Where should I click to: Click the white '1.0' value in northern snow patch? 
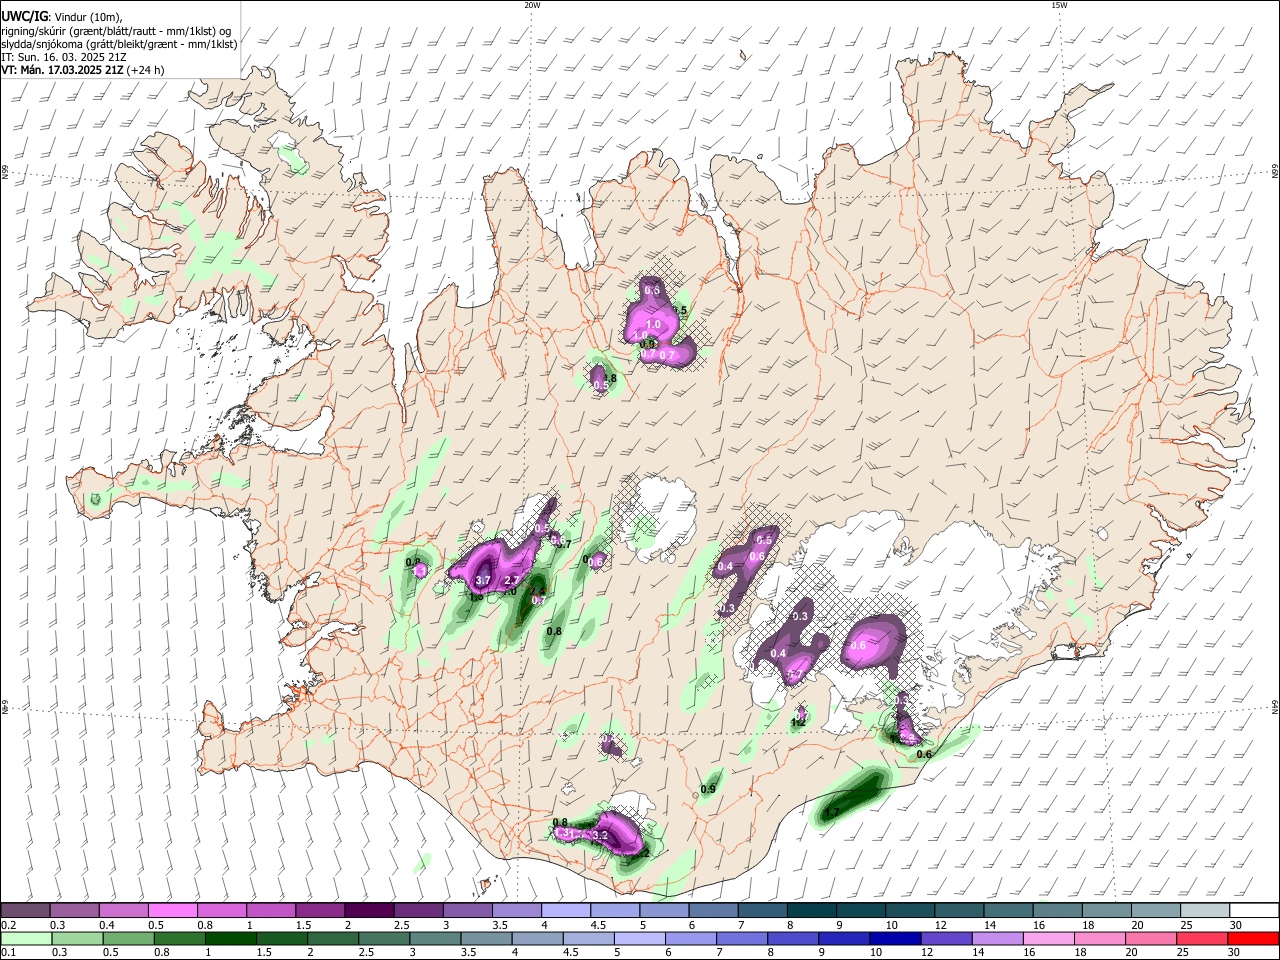point(653,325)
